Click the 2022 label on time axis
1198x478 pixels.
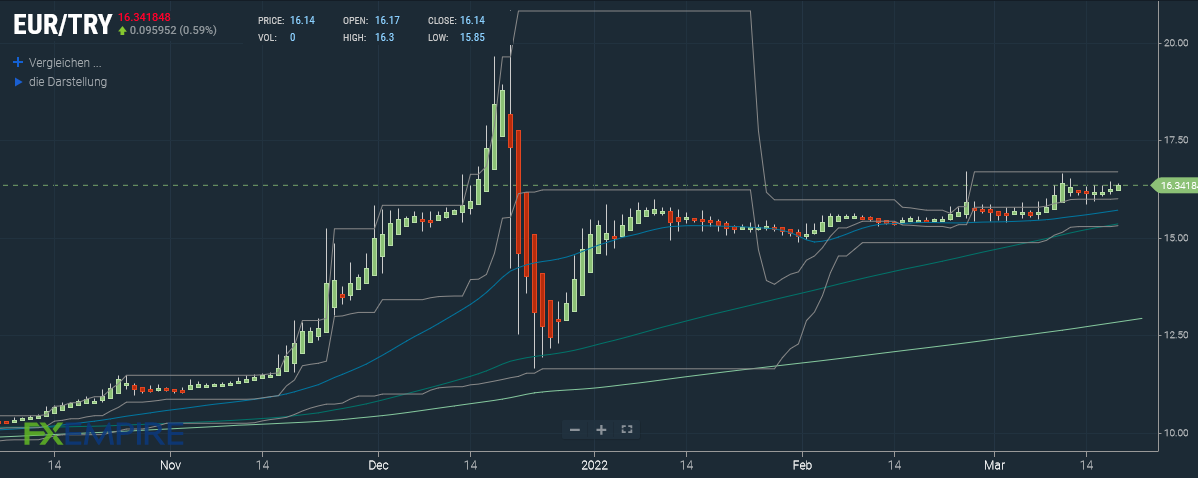pos(594,464)
